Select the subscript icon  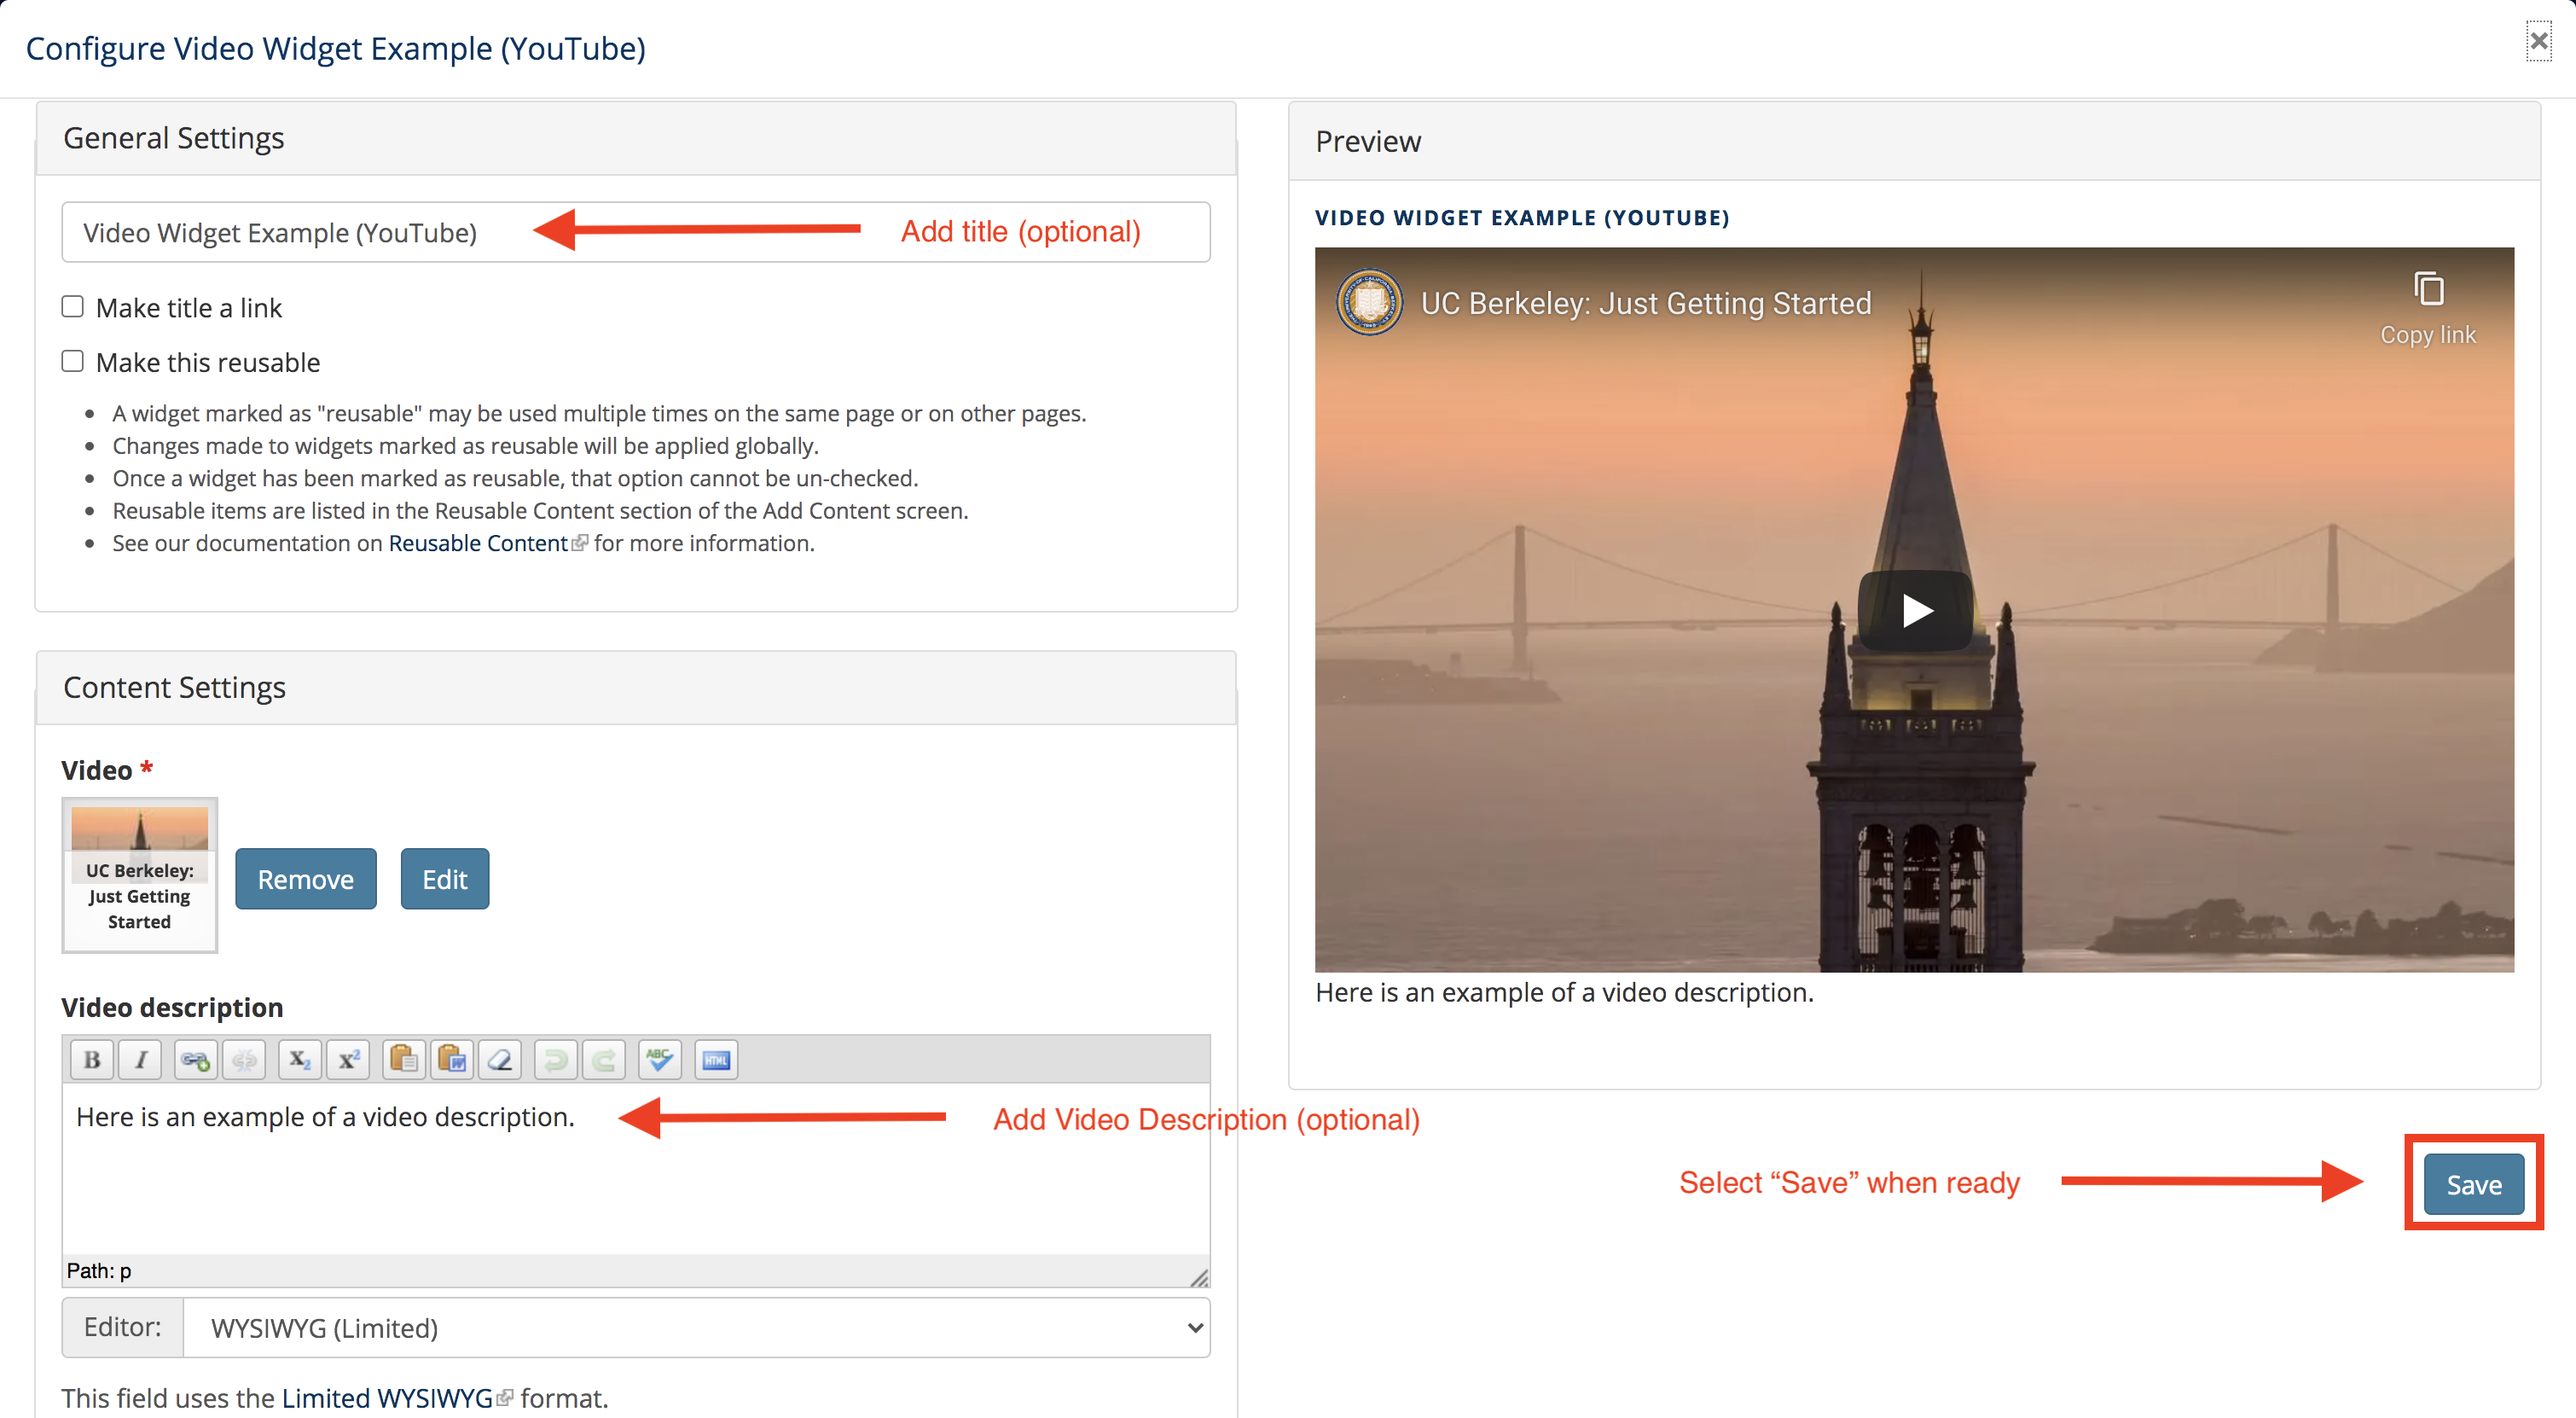(298, 1059)
